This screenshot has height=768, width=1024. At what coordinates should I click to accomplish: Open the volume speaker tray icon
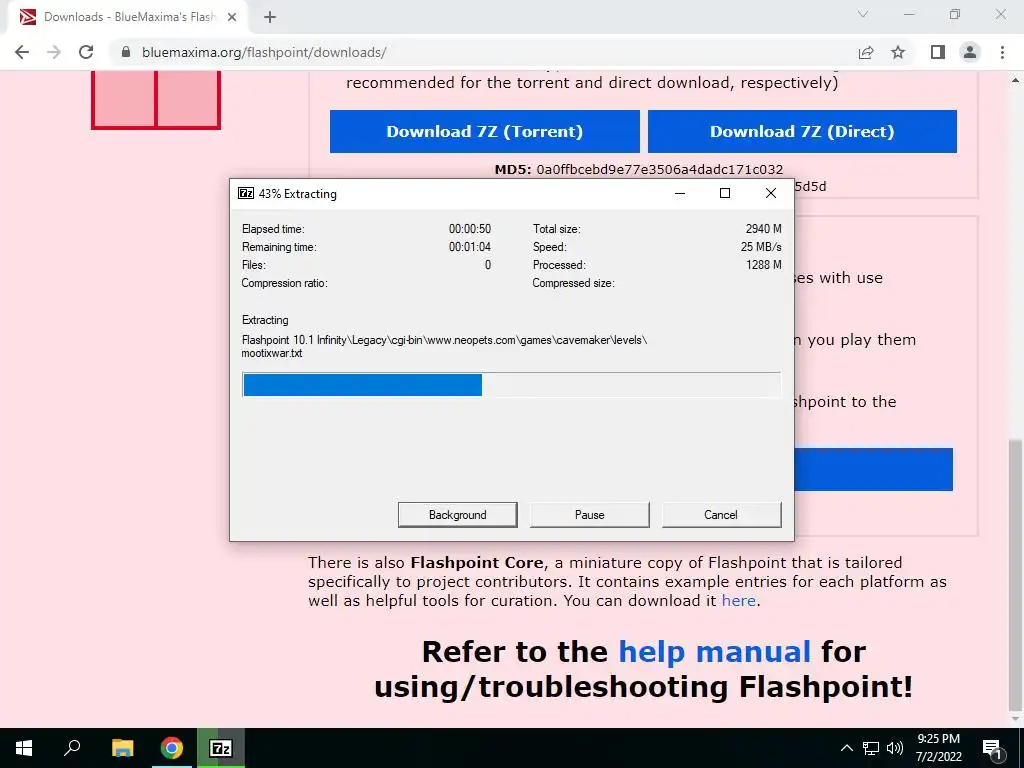895,748
